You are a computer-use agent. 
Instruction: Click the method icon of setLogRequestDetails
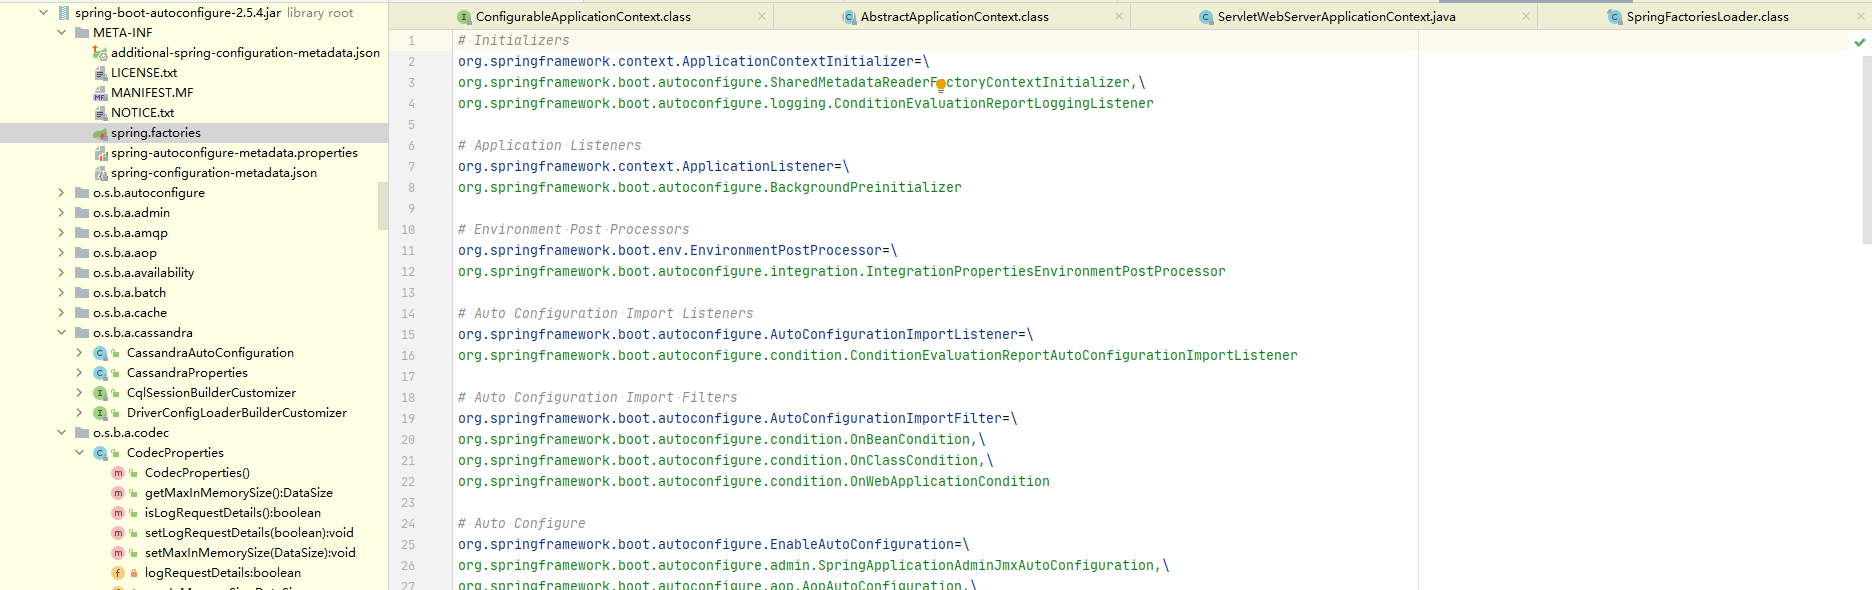coord(118,533)
